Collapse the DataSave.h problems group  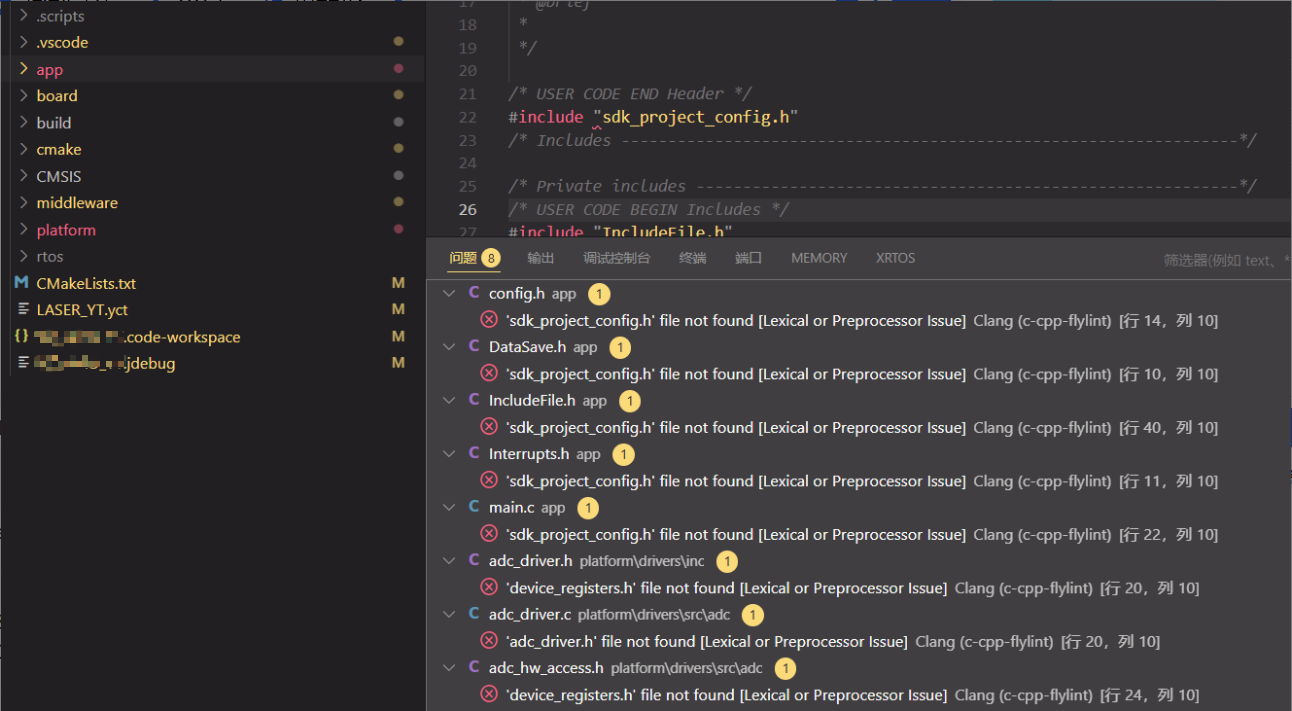click(450, 347)
